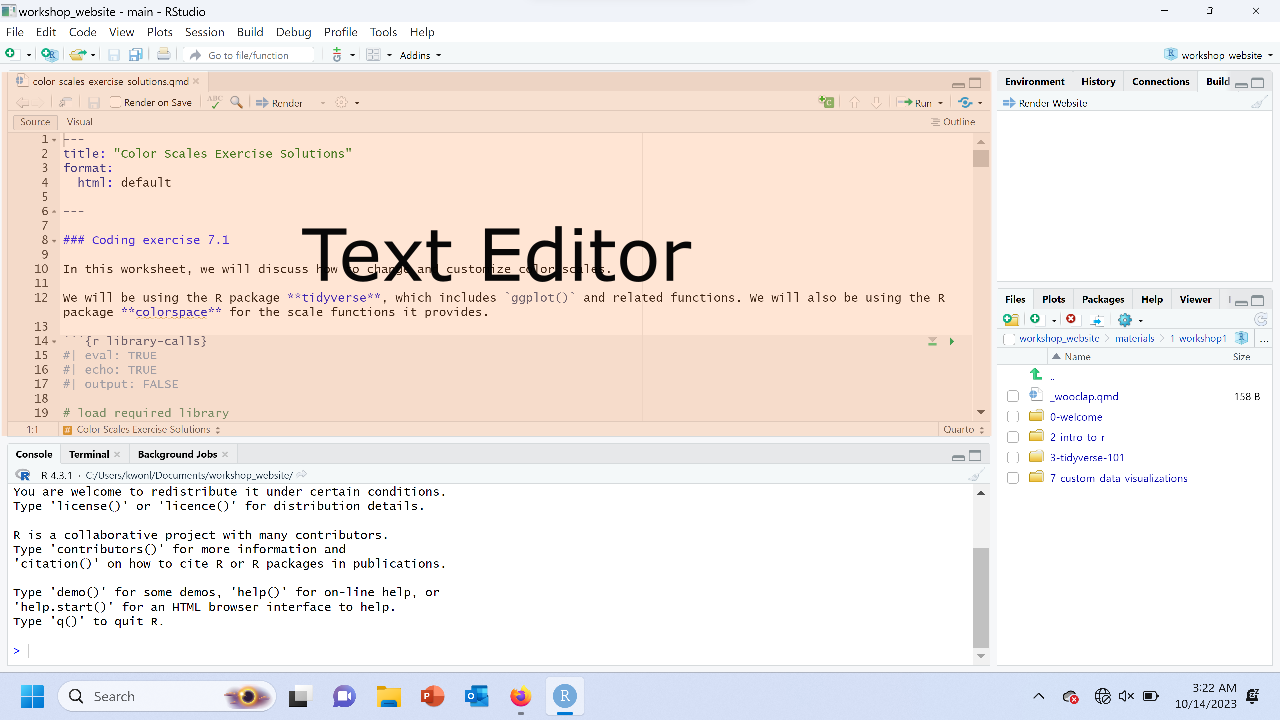Open the Session menu
This screenshot has height=720, width=1280.
click(204, 32)
